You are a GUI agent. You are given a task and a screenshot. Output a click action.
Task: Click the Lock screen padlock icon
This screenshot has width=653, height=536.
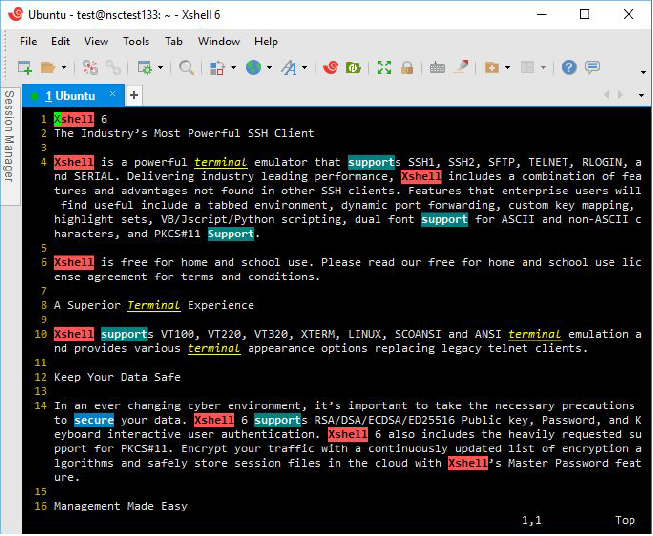click(x=407, y=67)
